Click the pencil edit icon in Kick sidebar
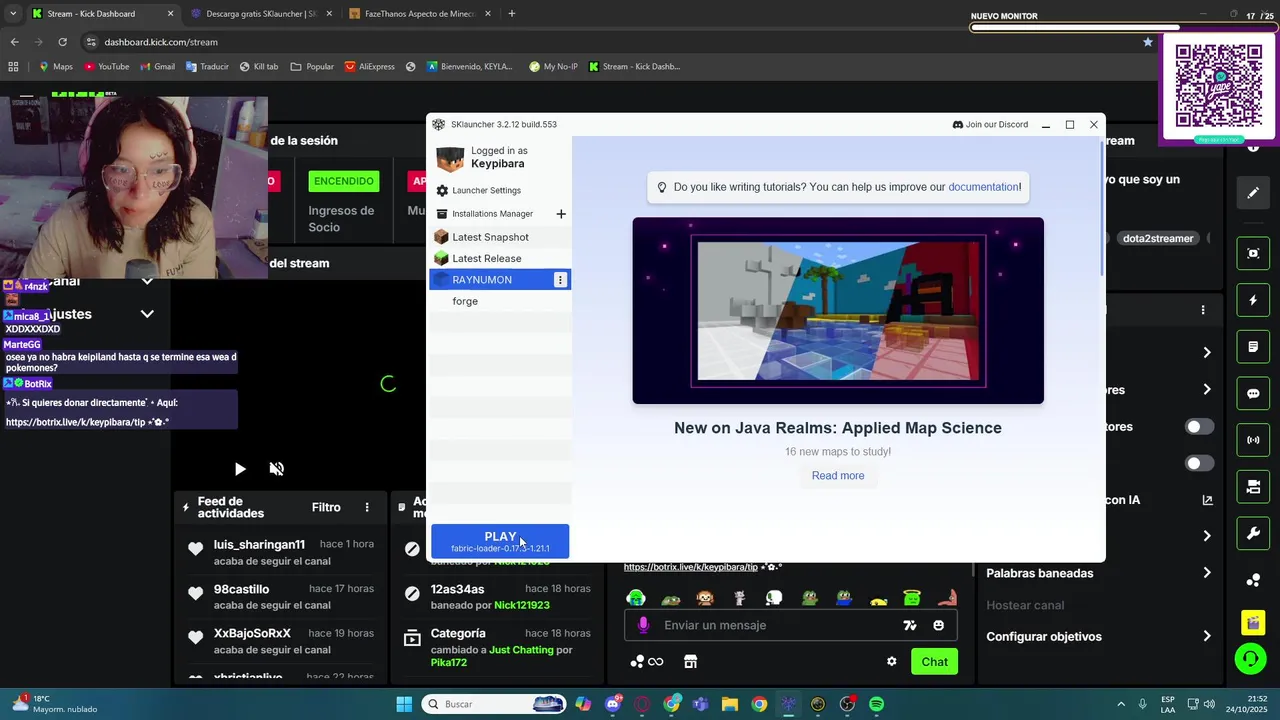Viewport: 1280px width, 720px height. point(1253,193)
